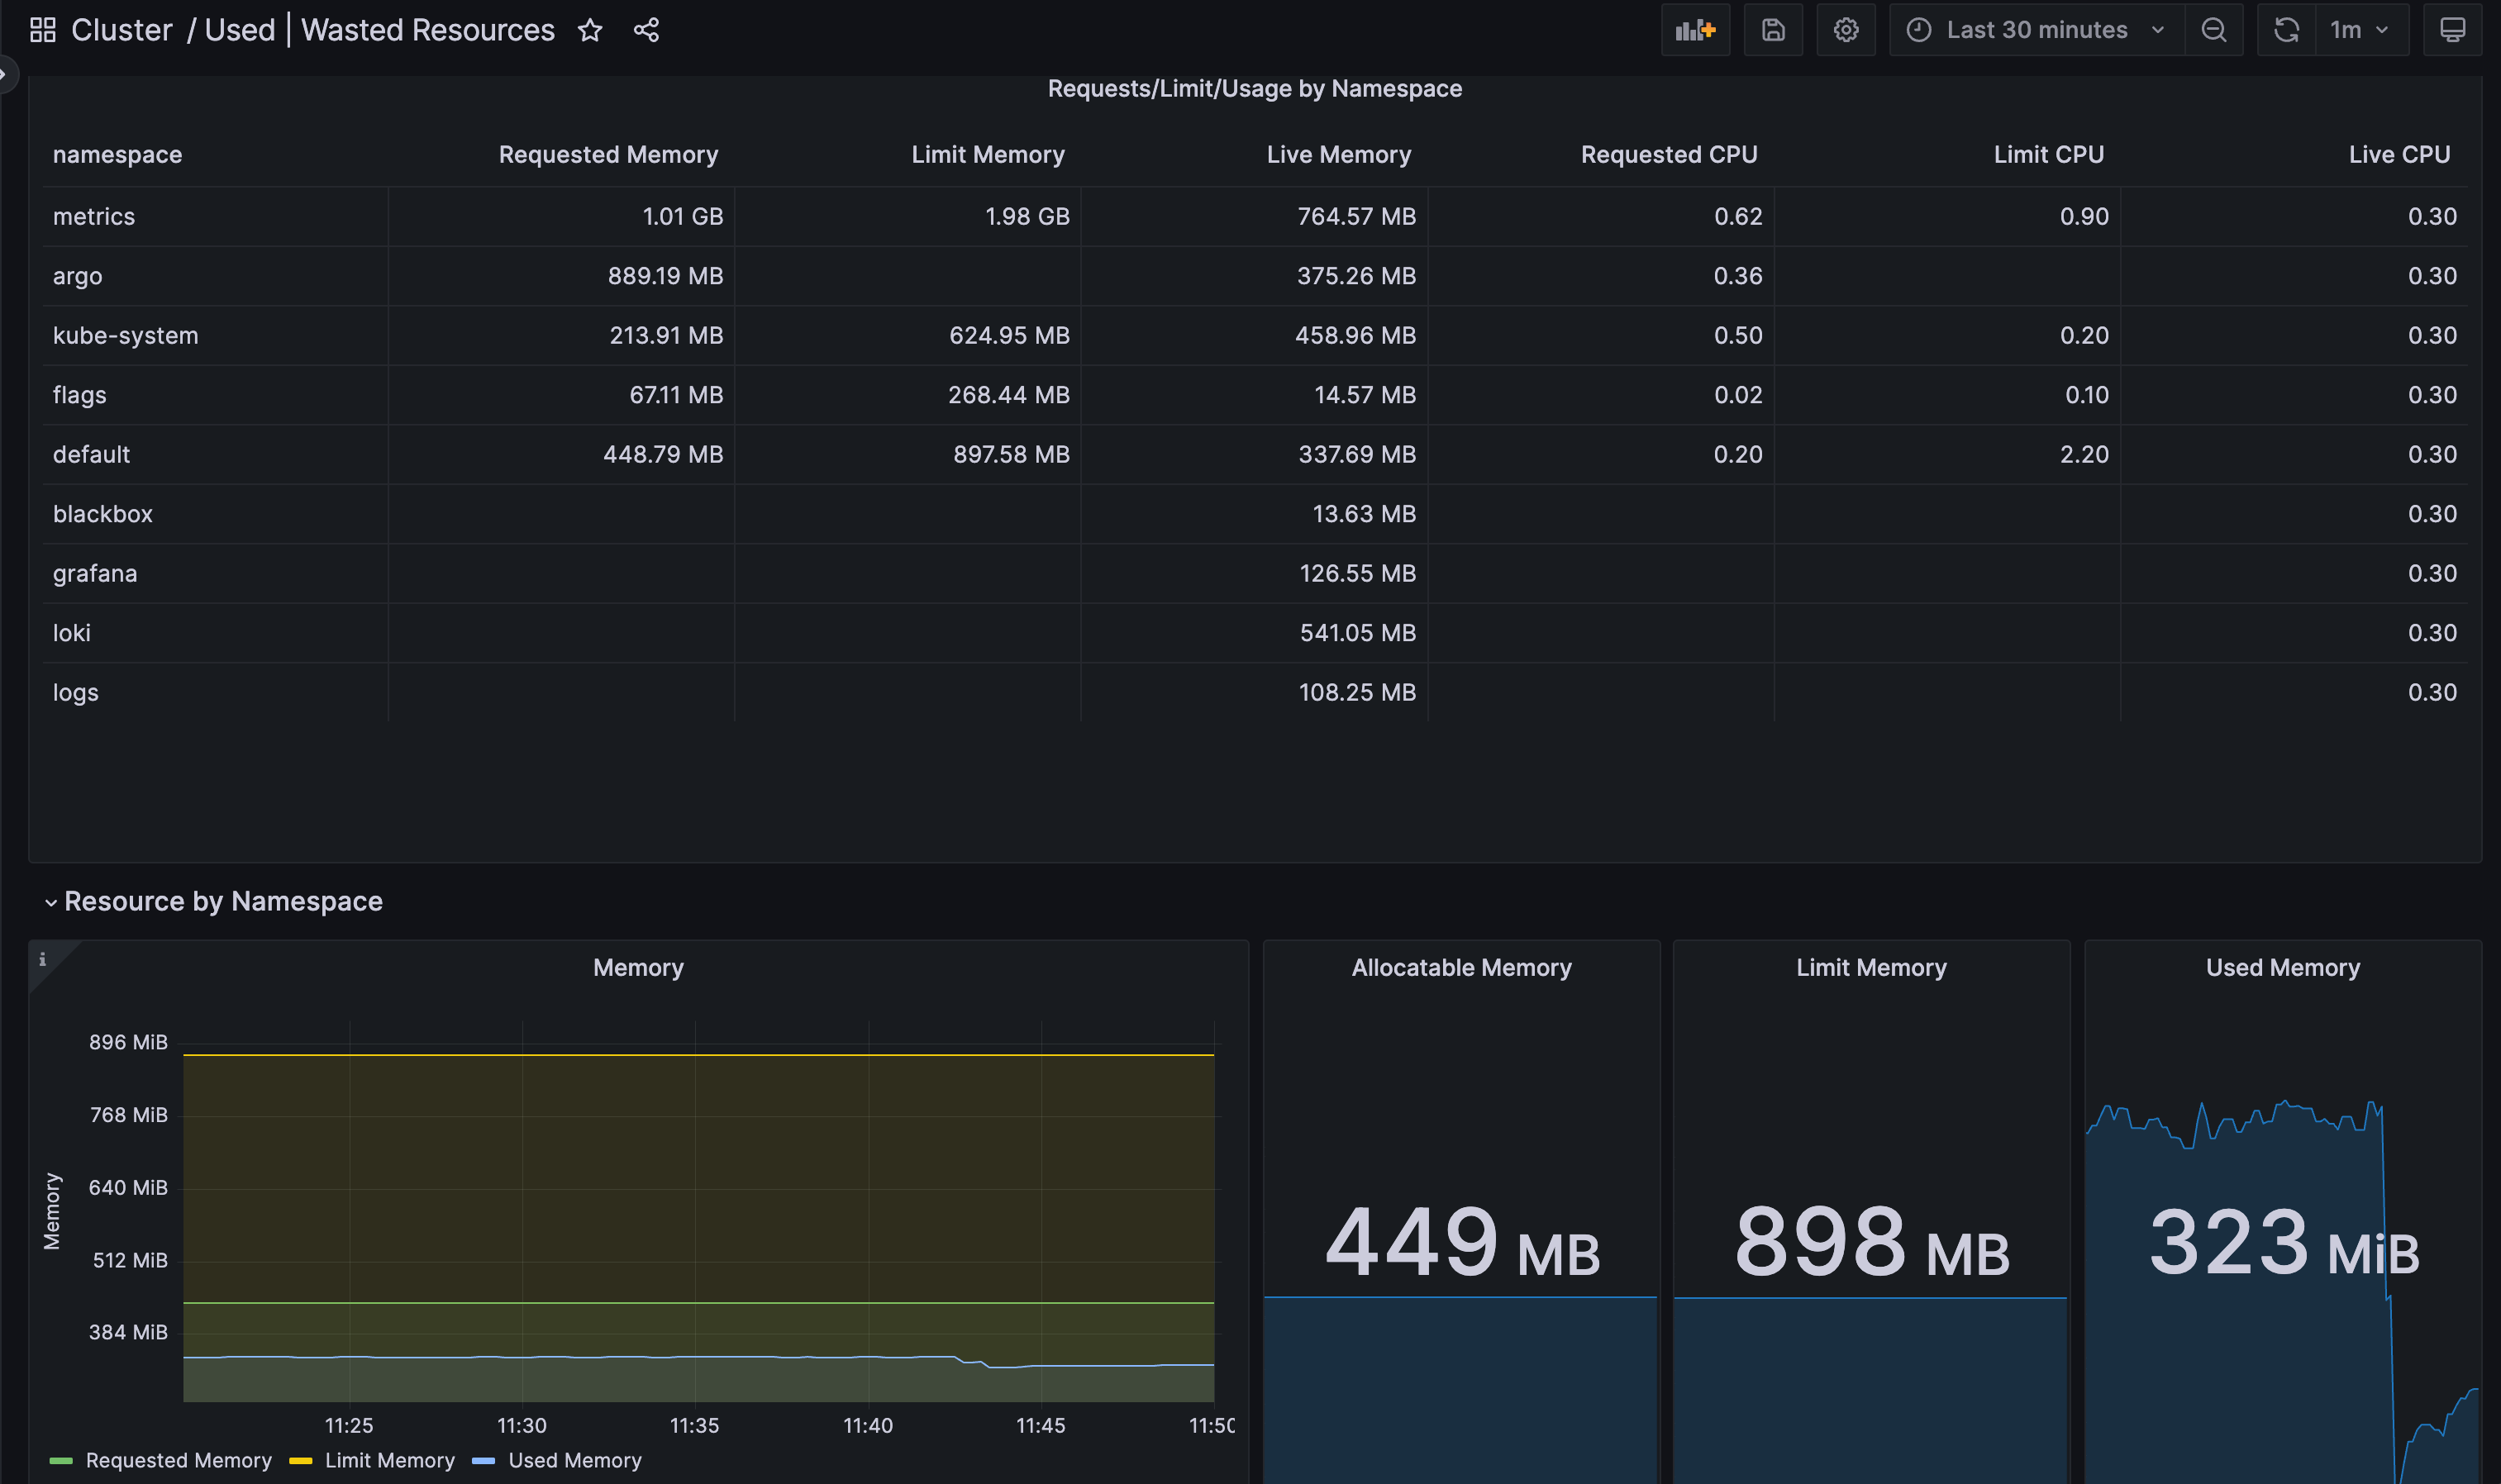Cycle view mode with monitor icon
This screenshot has height=1484, width=2501.
2452,30
